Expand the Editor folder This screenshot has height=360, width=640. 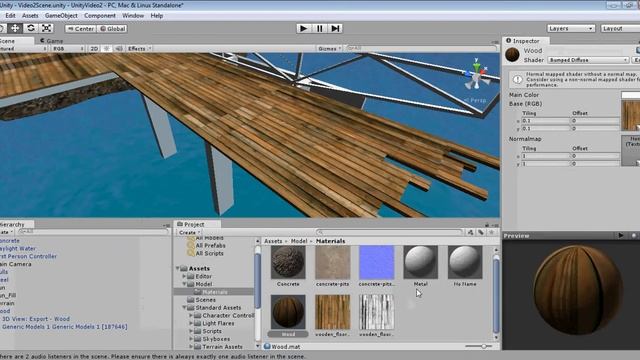(x=184, y=276)
